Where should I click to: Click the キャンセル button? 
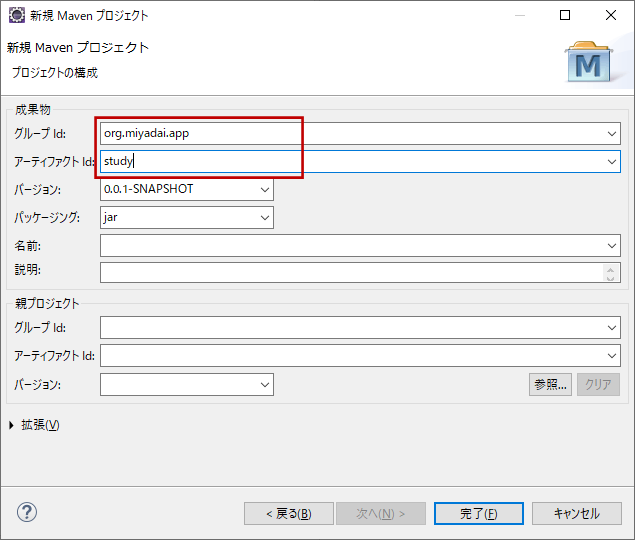tap(577, 514)
